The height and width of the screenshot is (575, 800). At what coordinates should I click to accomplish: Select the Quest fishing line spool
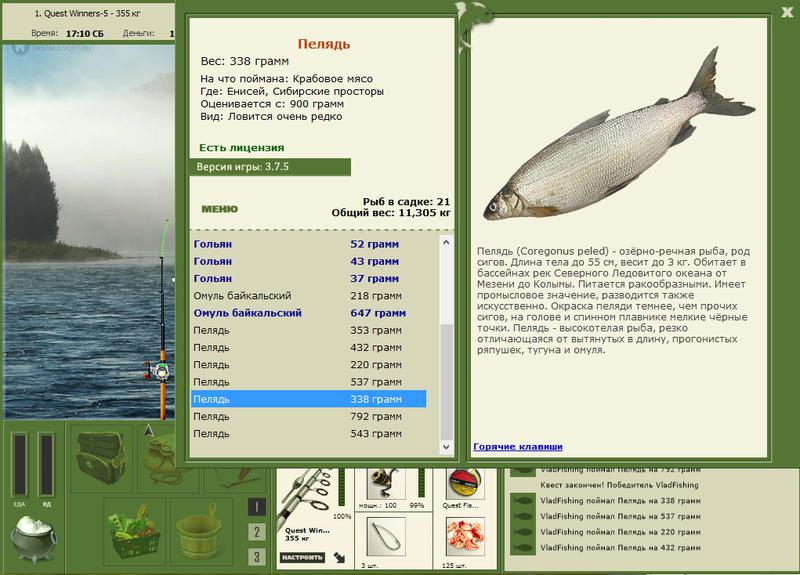464,484
